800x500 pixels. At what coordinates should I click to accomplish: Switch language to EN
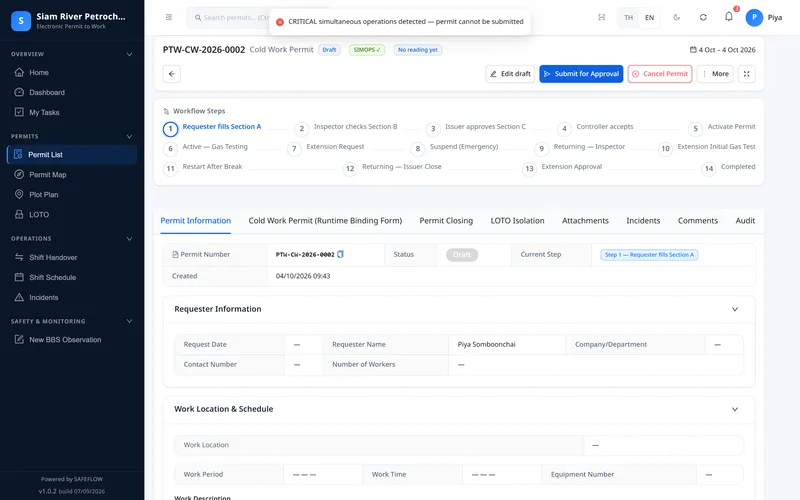pos(649,17)
